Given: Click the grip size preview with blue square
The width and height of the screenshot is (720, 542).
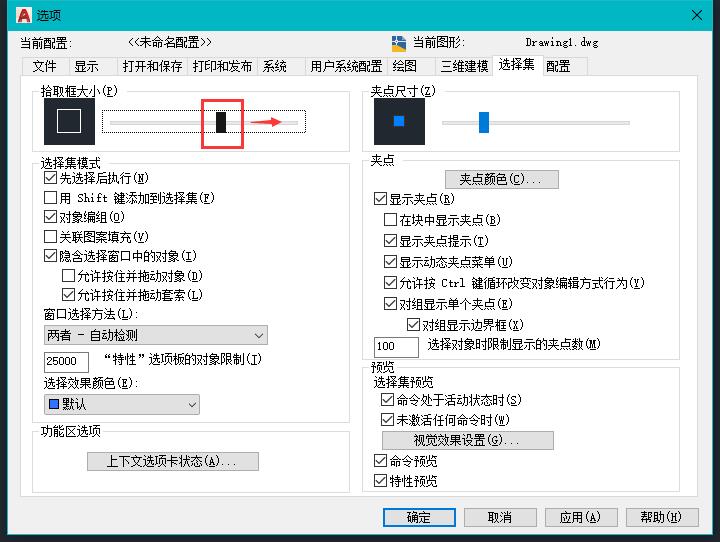Looking at the screenshot, I should coord(399,122).
